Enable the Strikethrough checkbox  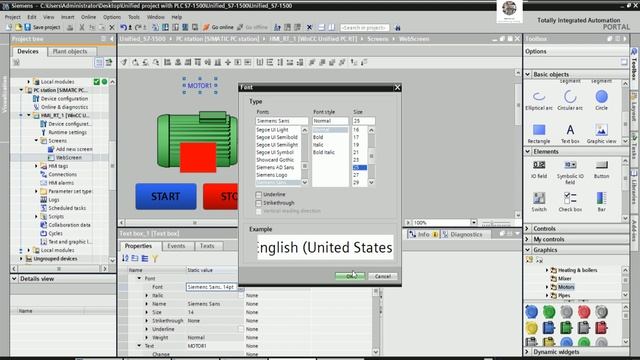click(258, 203)
